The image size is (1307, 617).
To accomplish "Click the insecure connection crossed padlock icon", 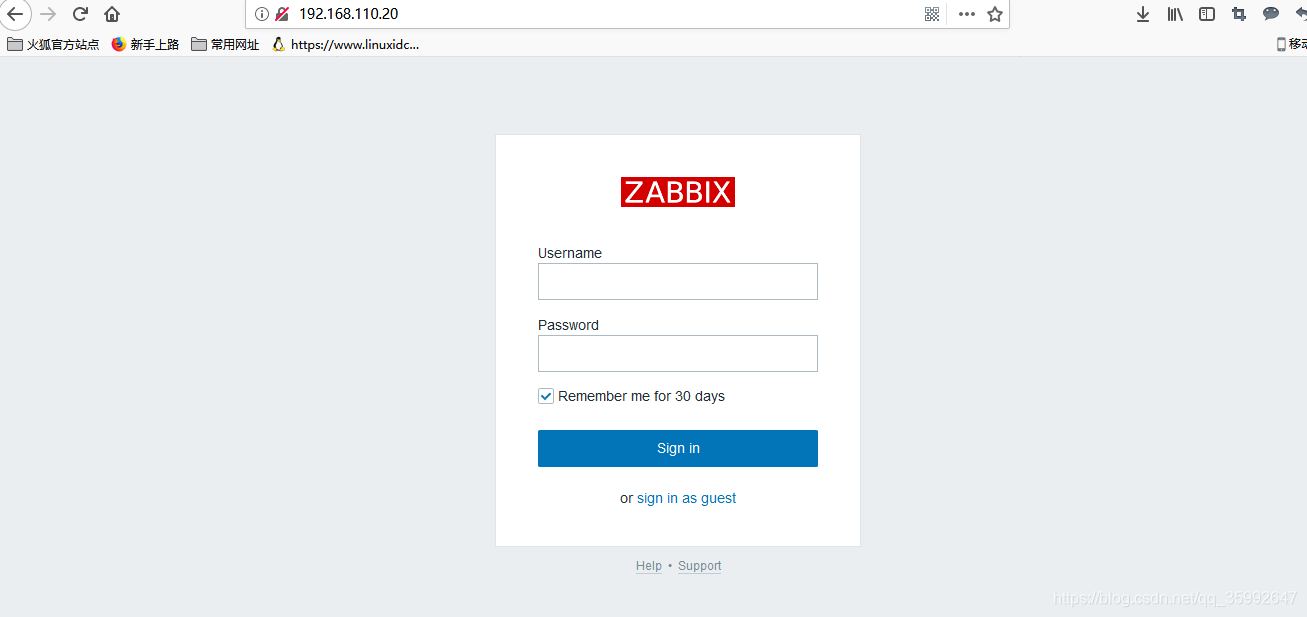I will point(282,14).
